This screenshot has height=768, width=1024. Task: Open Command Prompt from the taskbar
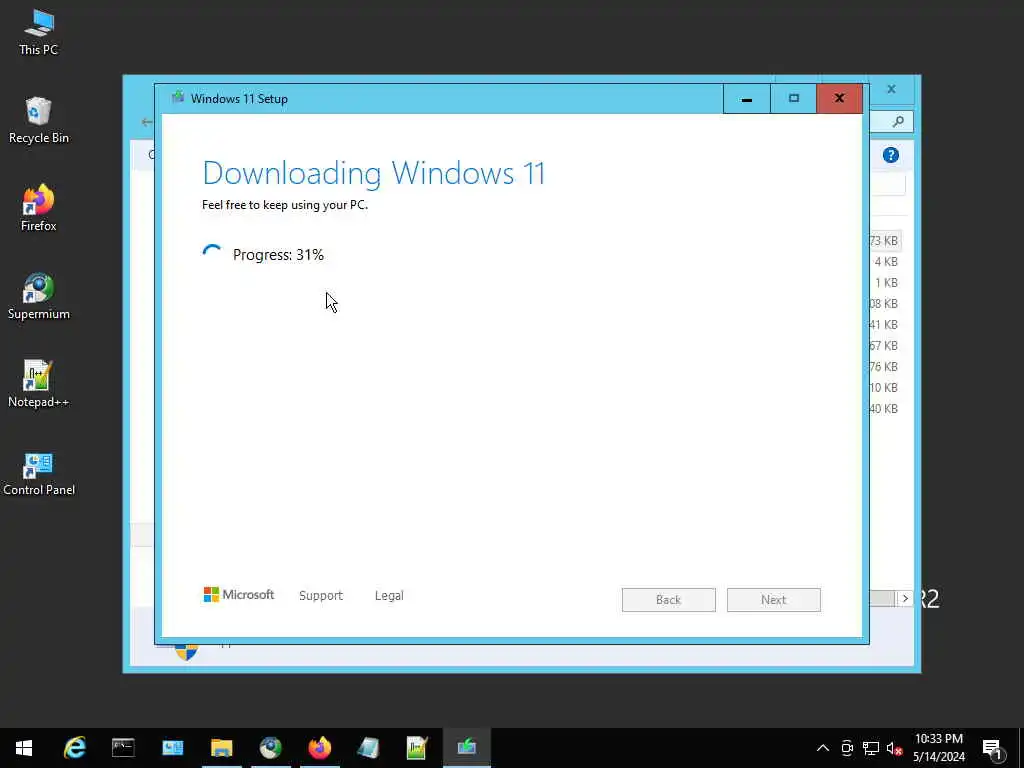pyautogui.click(x=123, y=748)
